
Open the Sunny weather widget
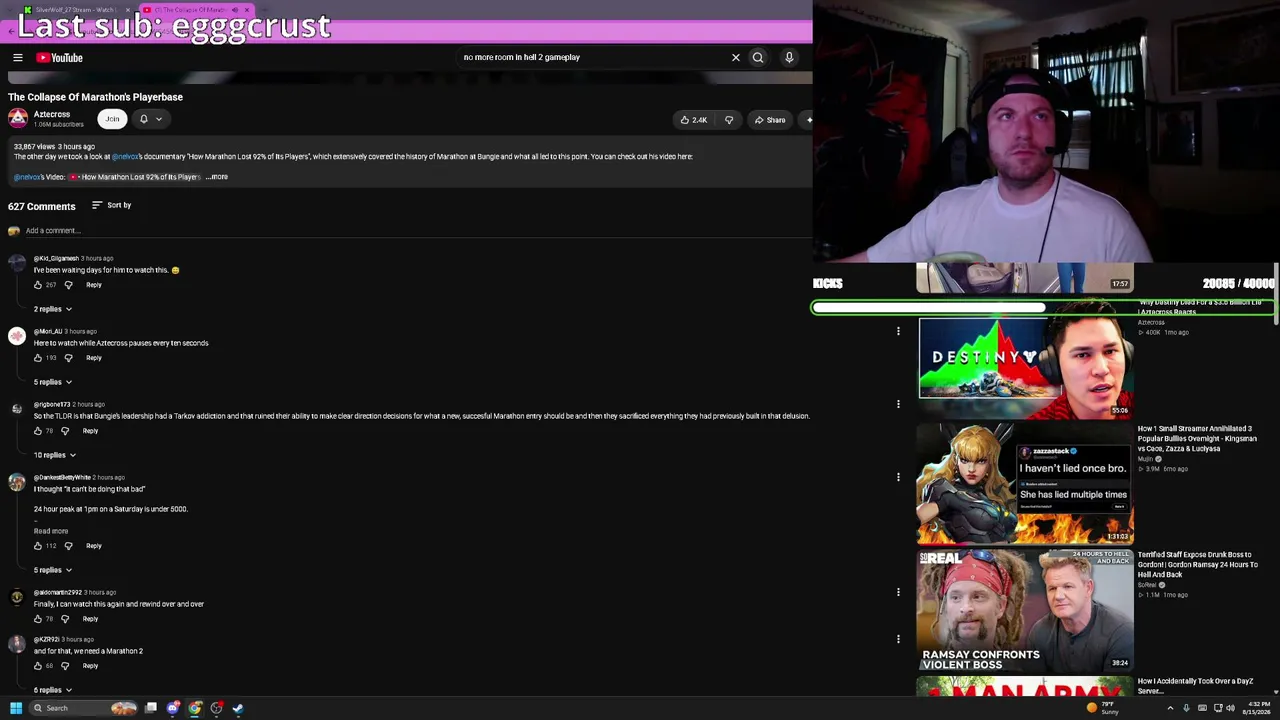[x=1102, y=708]
